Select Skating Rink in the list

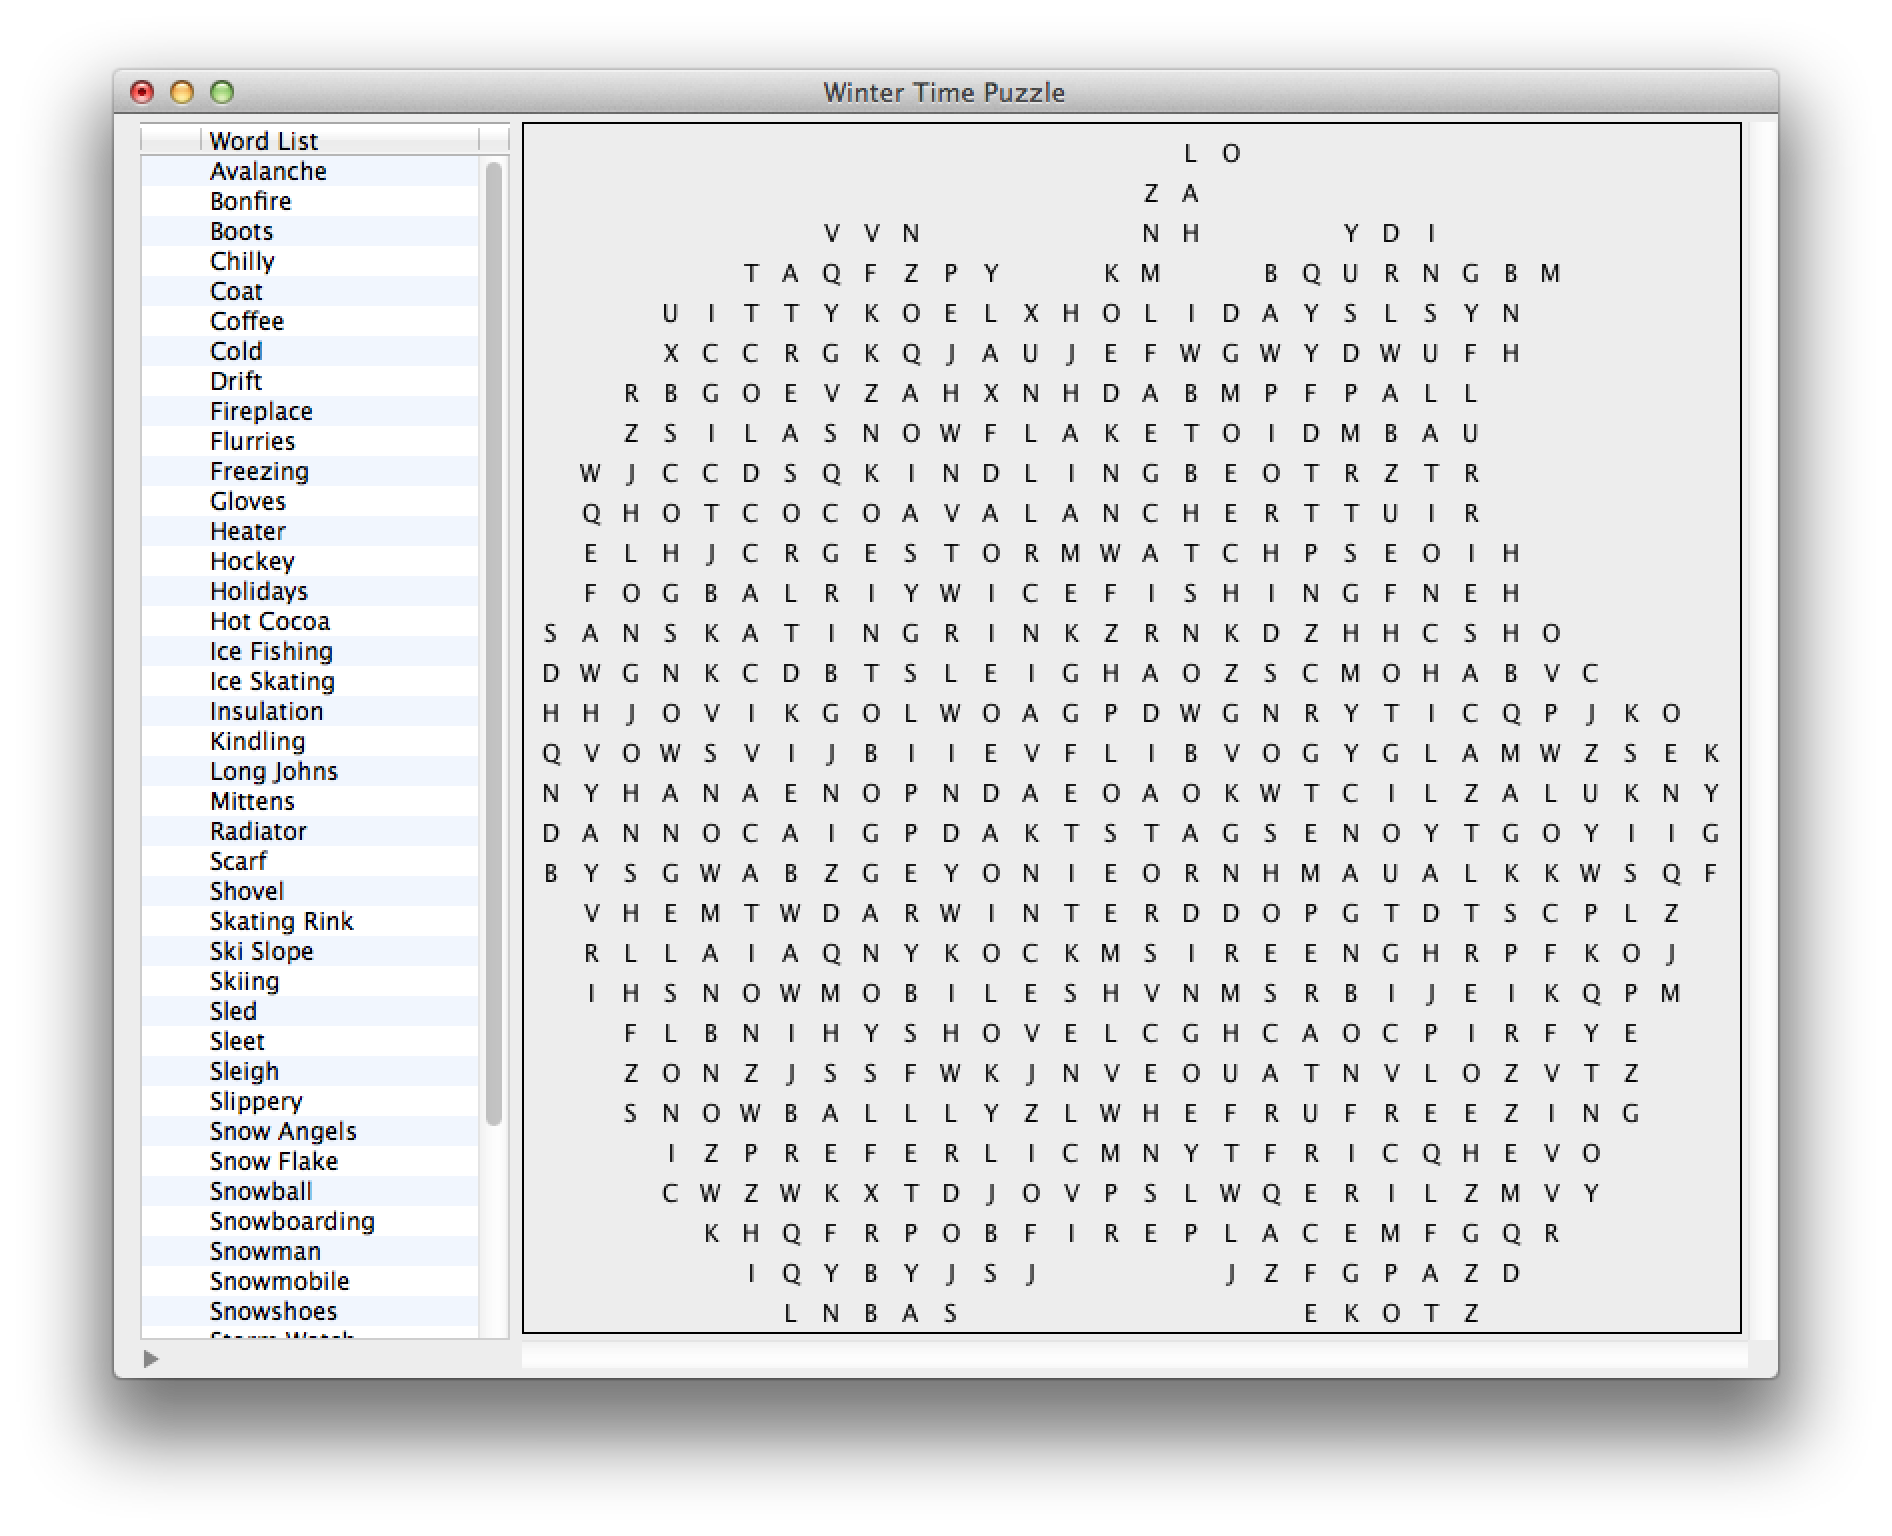(281, 921)
